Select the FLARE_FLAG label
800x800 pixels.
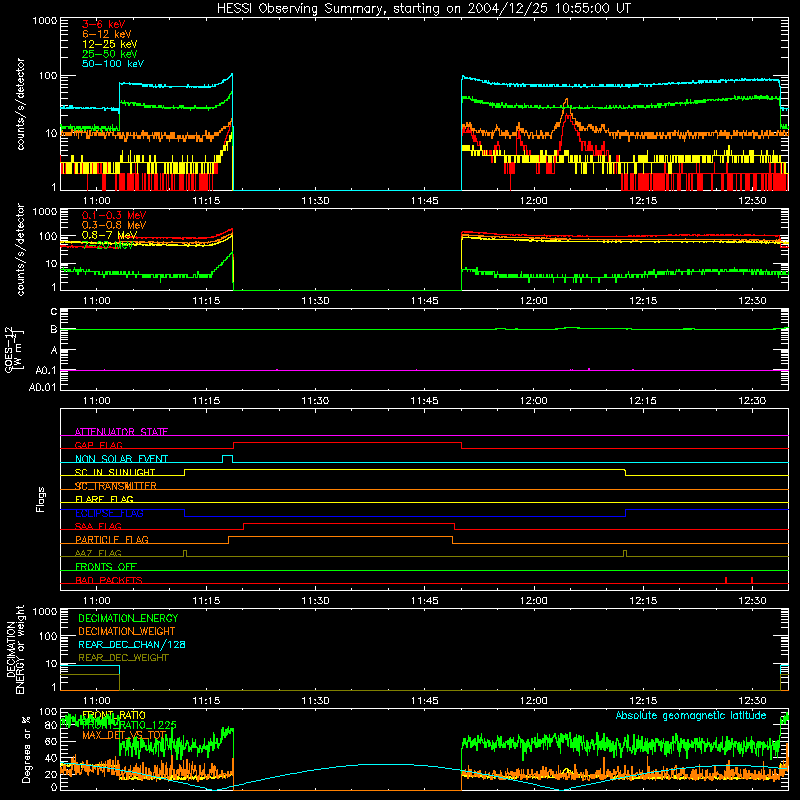(104, 499)
